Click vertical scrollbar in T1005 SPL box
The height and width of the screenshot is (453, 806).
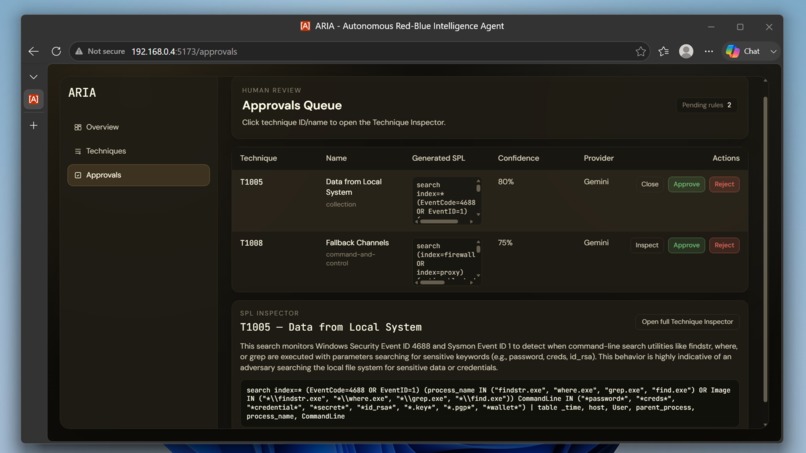coord(478,188)
